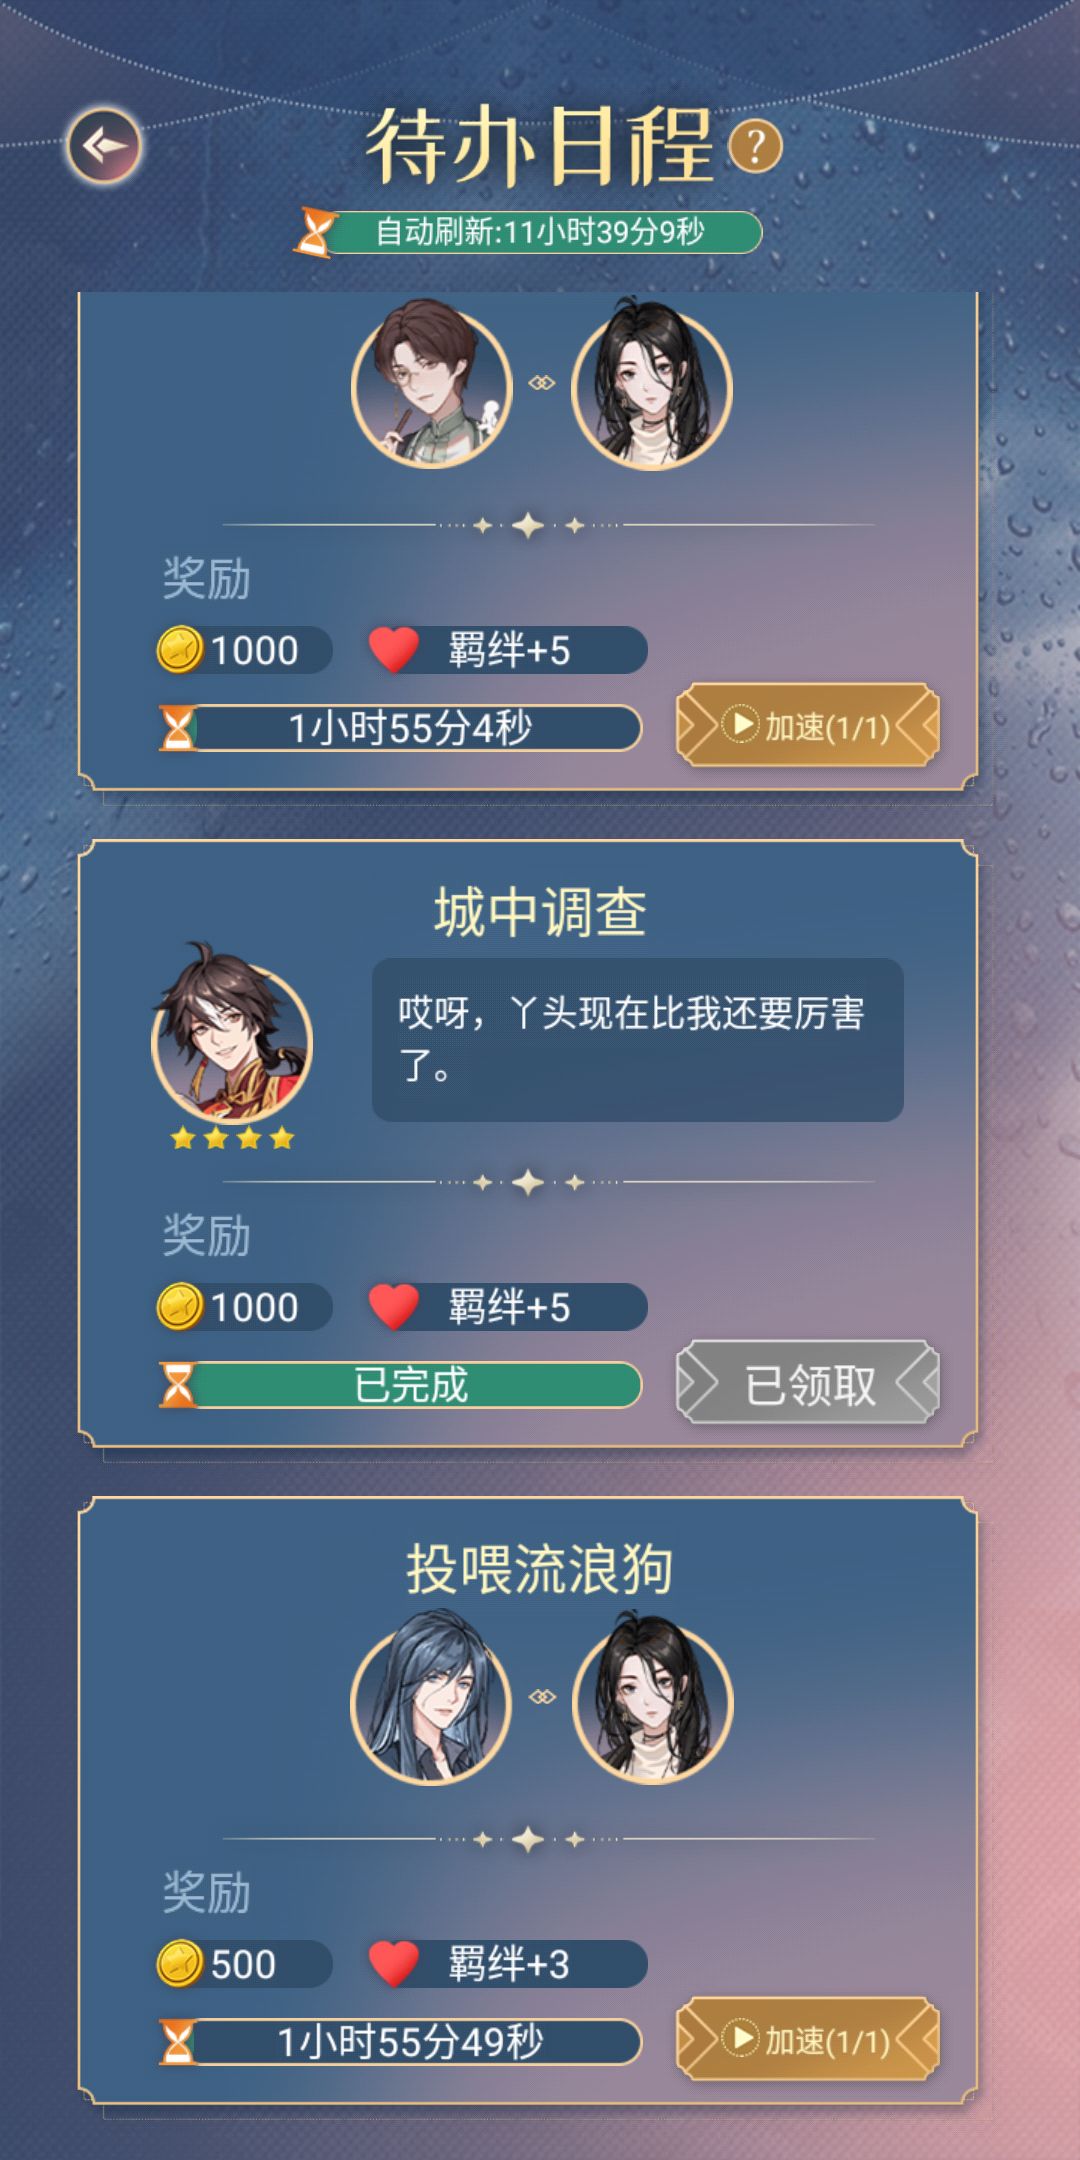Tap the heart icon in 城中调查 rewards
This screenshot has height=2160, width=1080.
click(x=394, y=1307)
